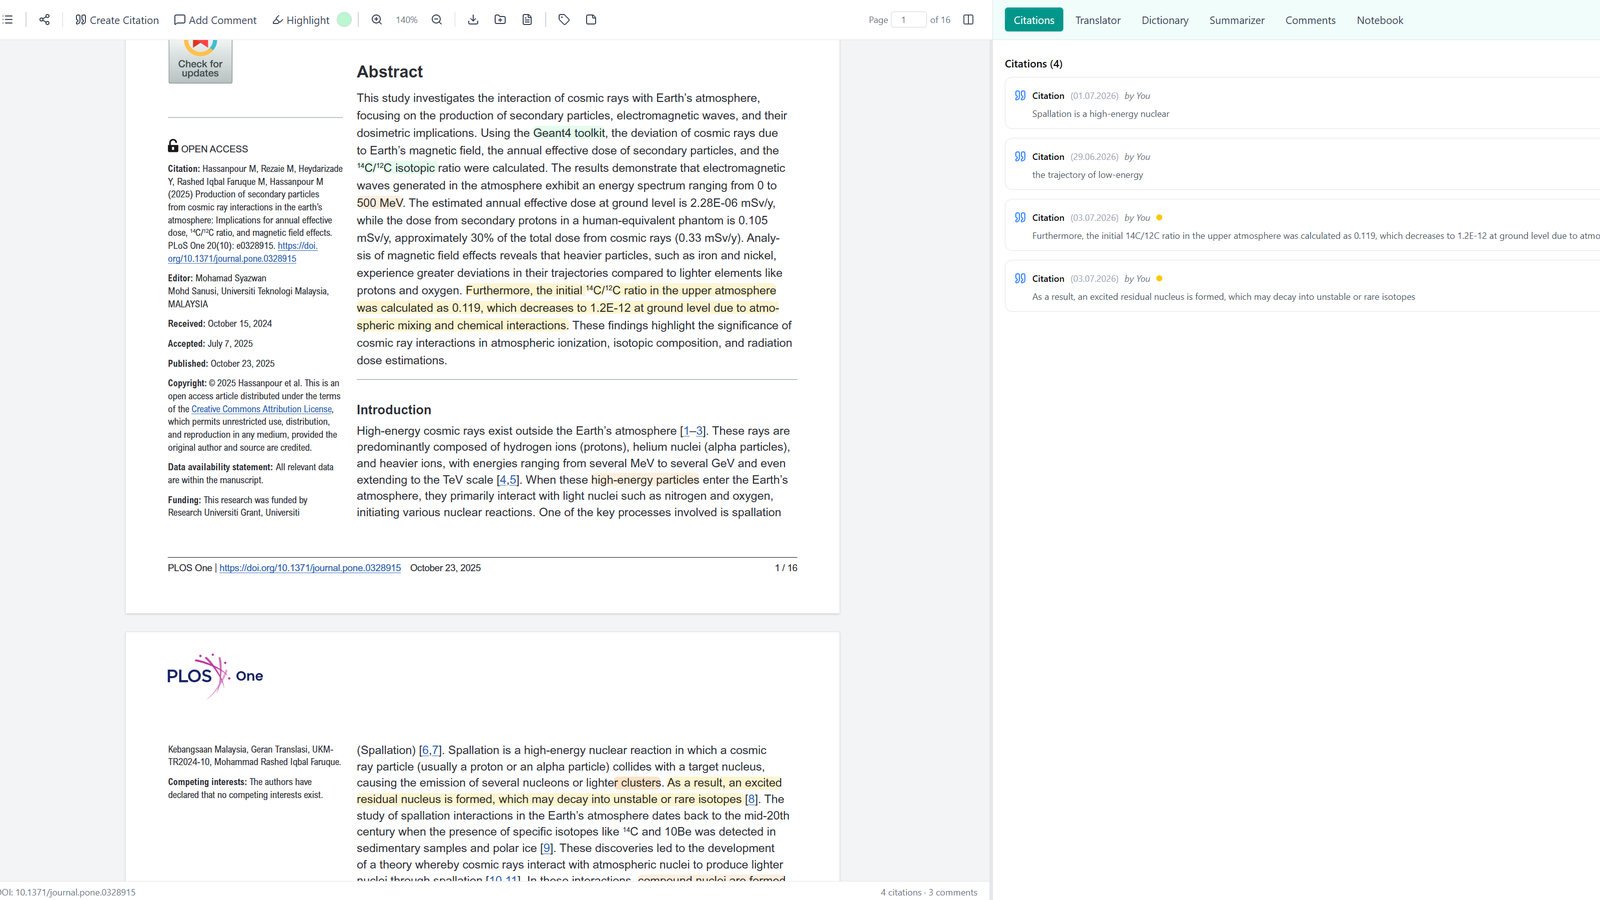This screenshot has width=1600, height=900.
Task: Click quote icon of 'As a result, an excited' citation
Action: click(1020, 279)
